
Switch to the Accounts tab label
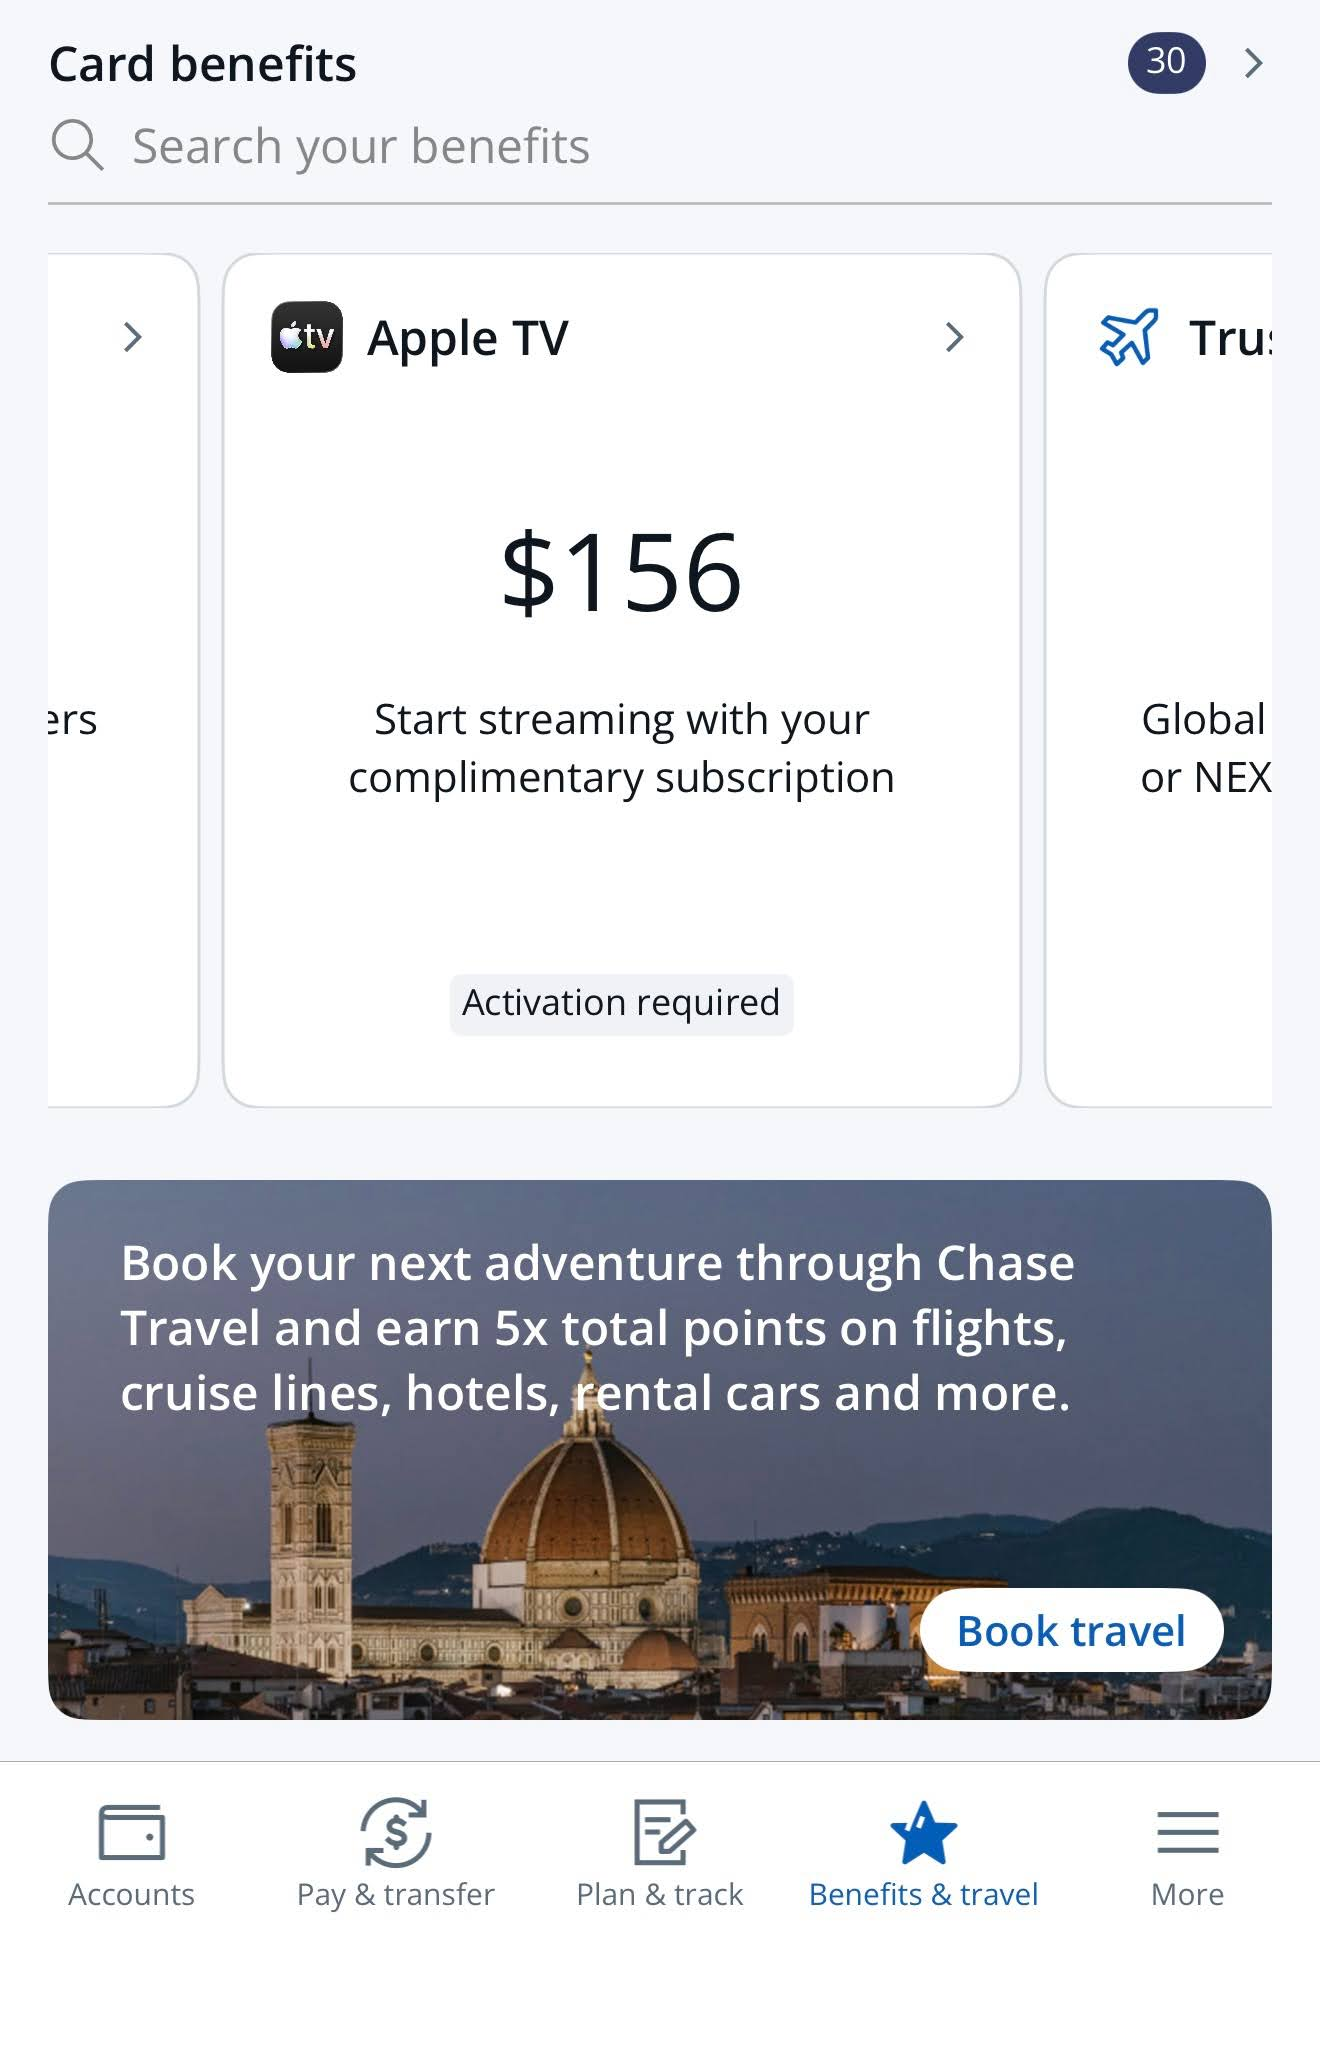coord(131,1894)
